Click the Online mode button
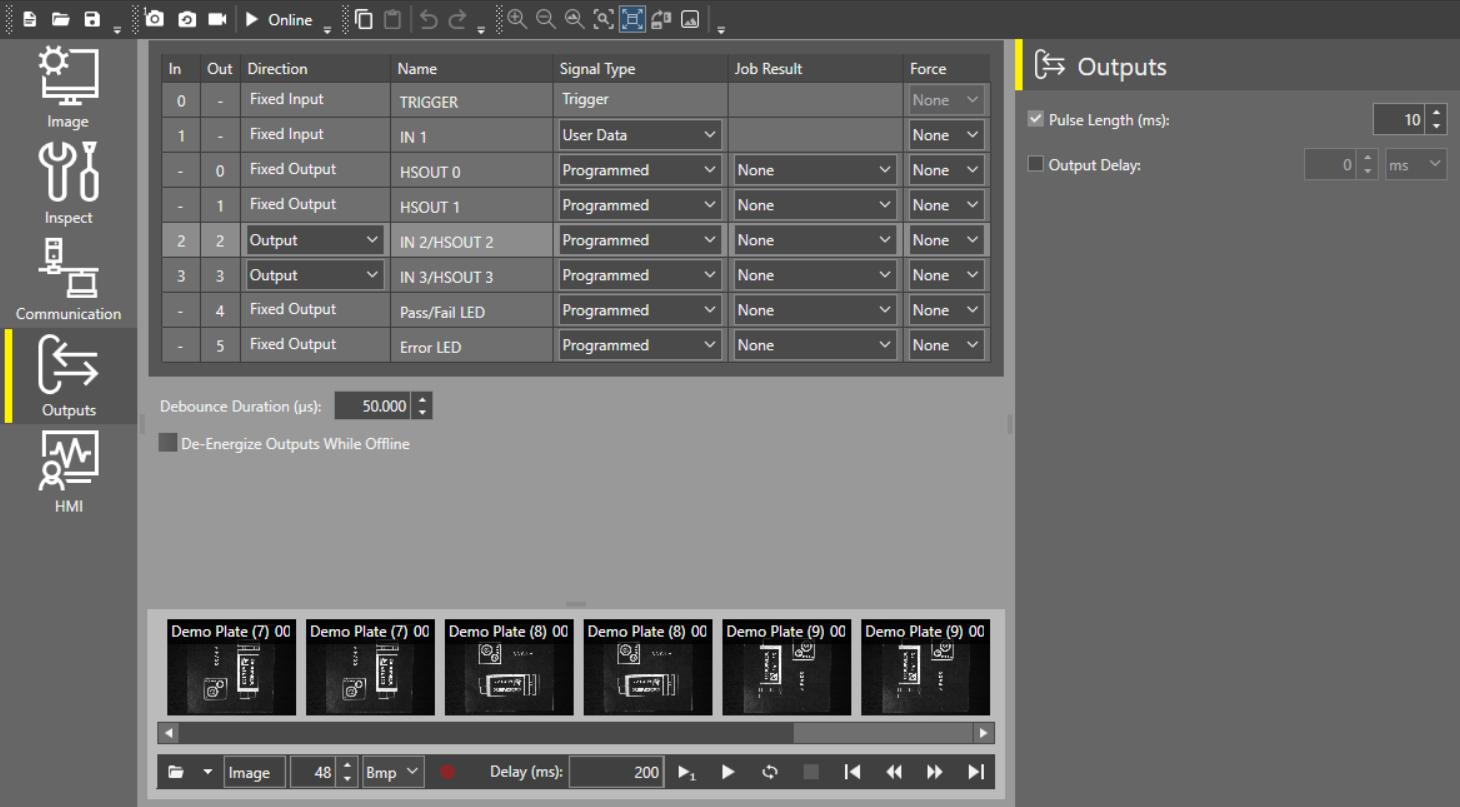 click(x=277, y=19)
